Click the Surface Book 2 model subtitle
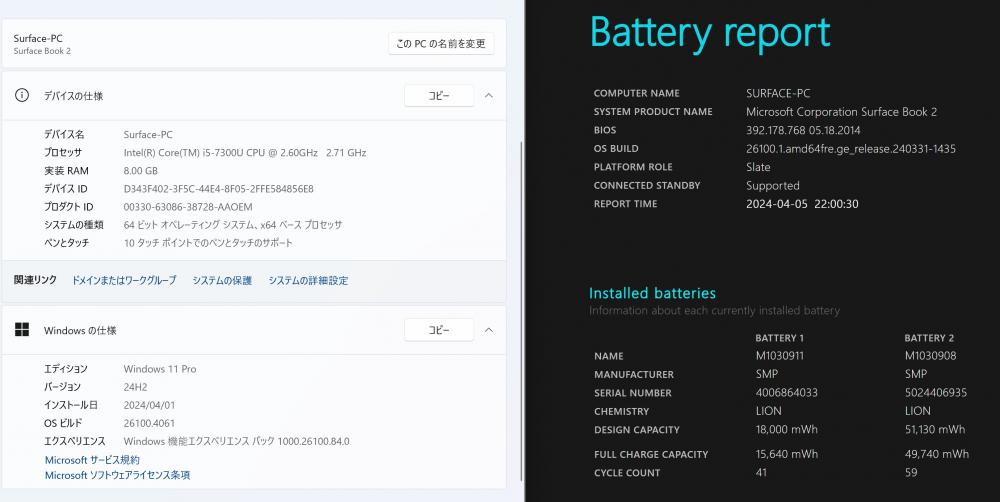The image size is (1000, 502). (x=42, y=51)
